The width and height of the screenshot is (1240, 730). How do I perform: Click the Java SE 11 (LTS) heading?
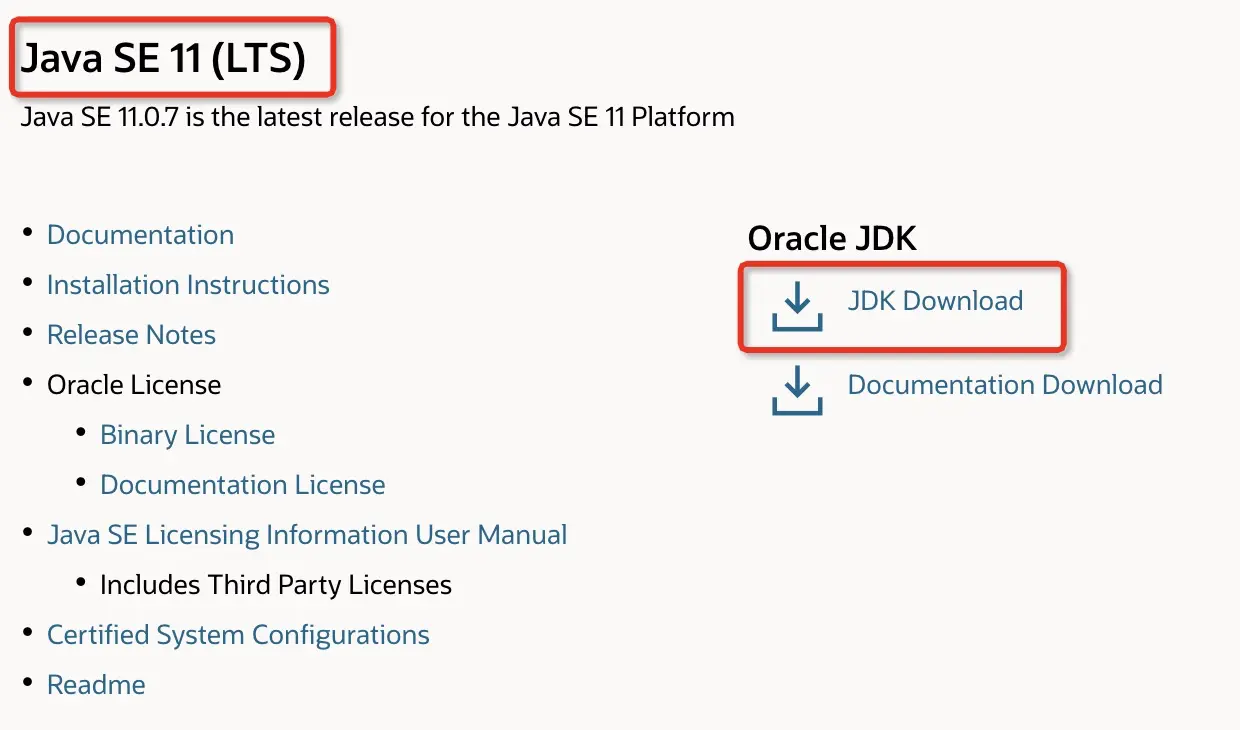pyautogui.click(x=163, y=58)
